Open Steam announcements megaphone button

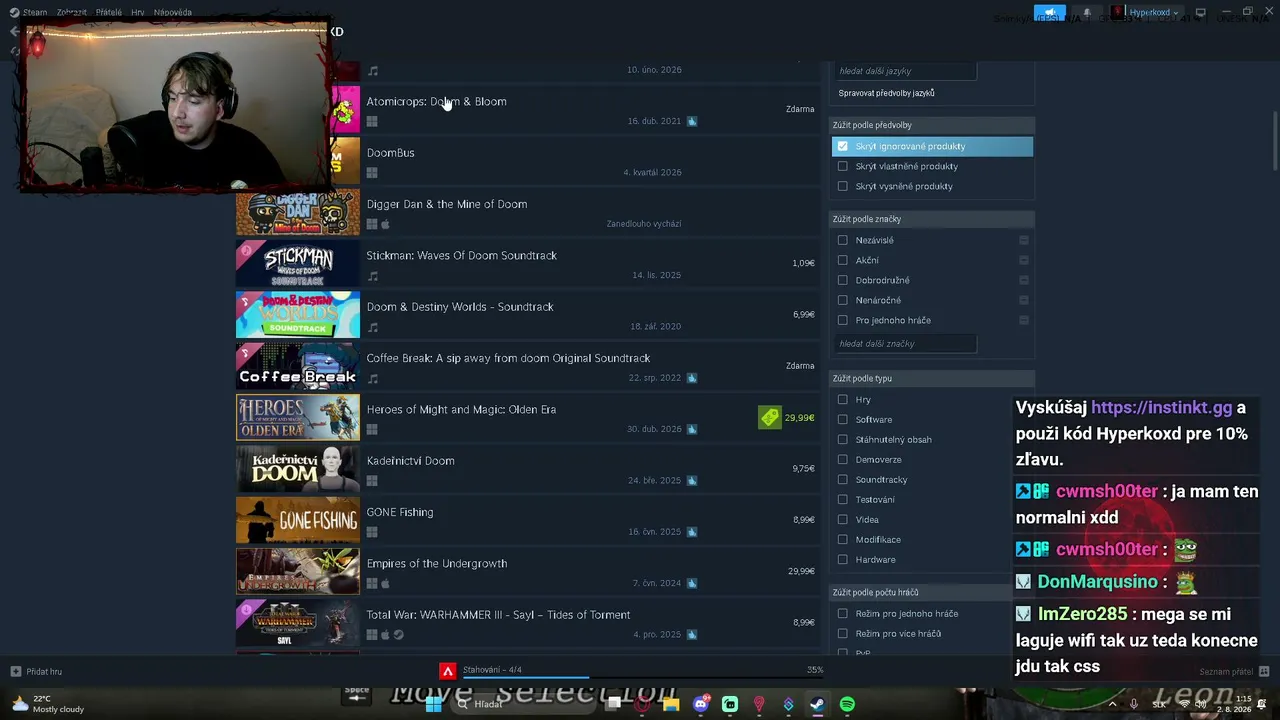coord(1049,13)
